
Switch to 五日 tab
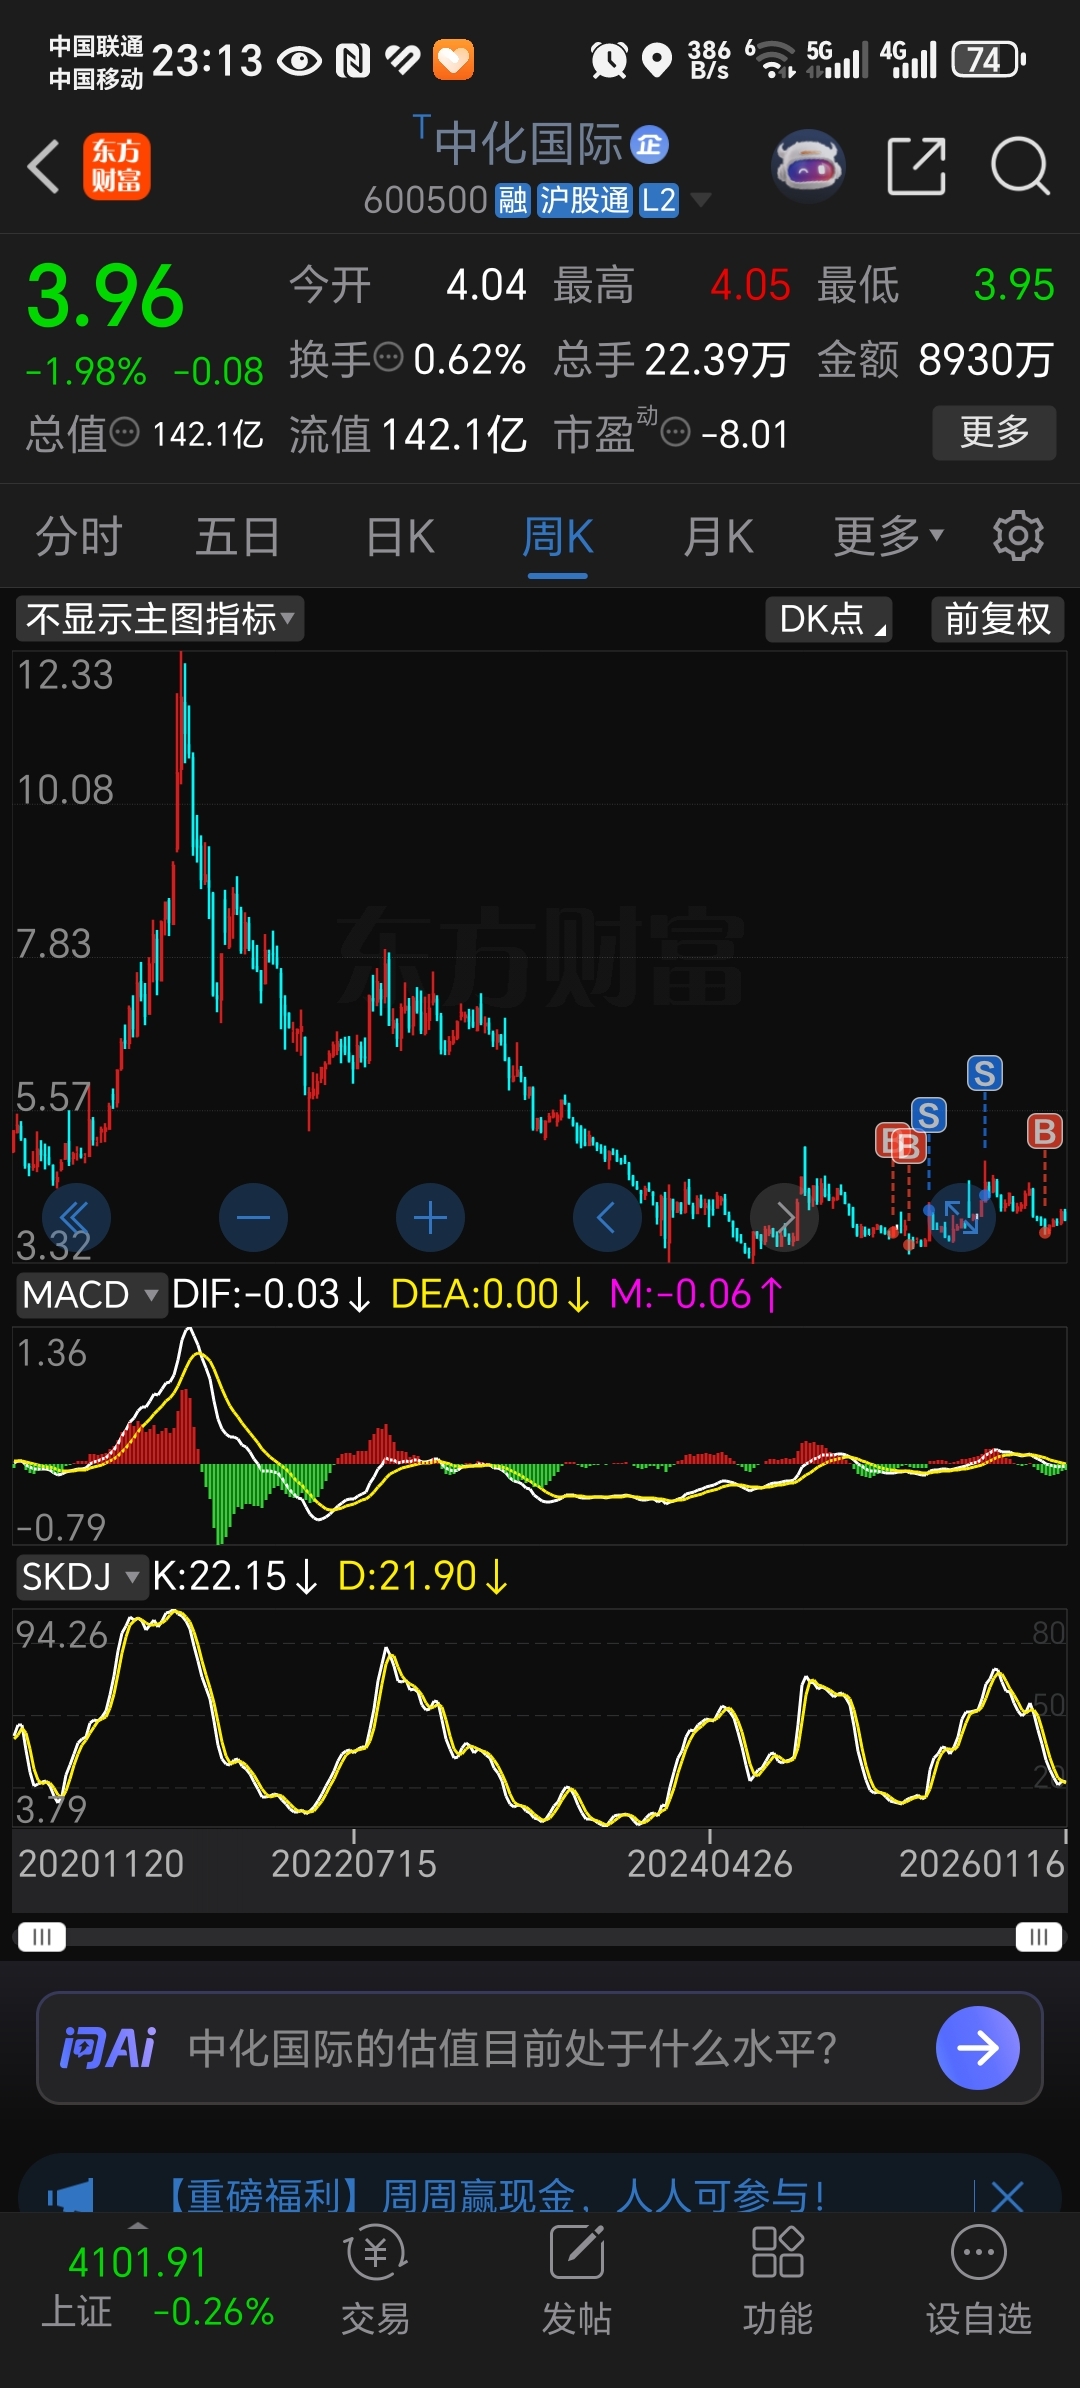(x=238, y=536)
